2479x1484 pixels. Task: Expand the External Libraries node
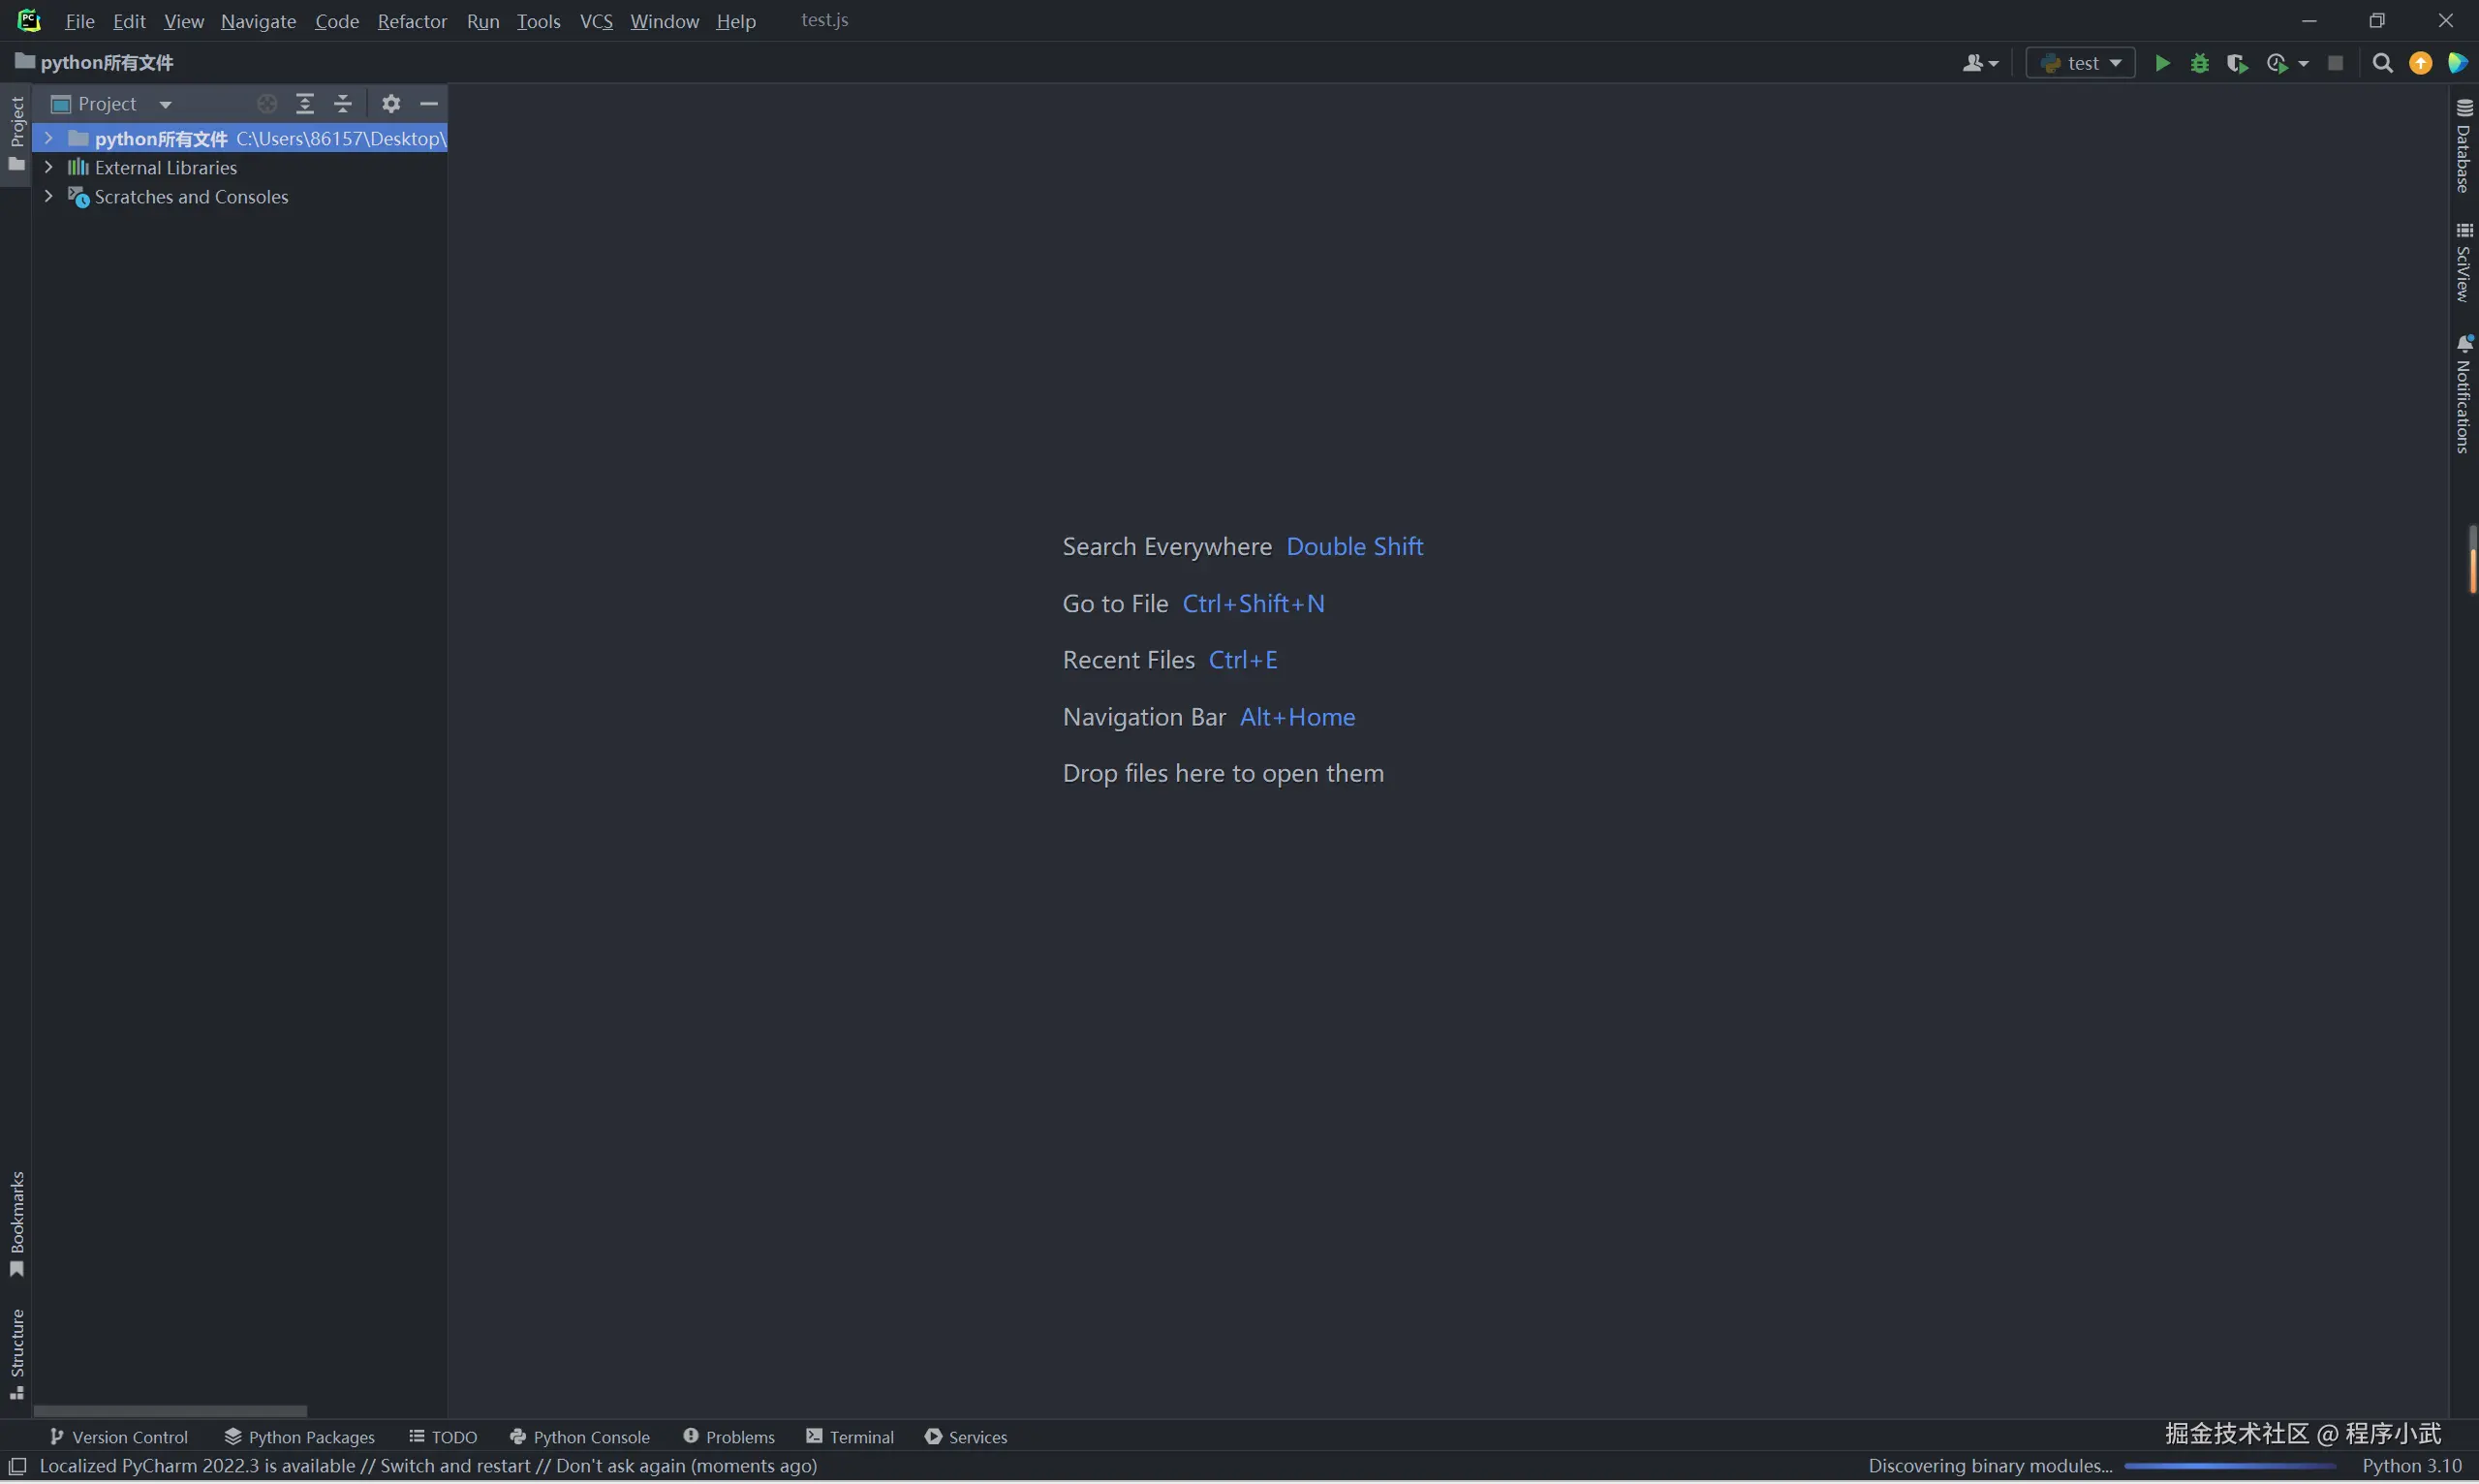pos(48,167)
